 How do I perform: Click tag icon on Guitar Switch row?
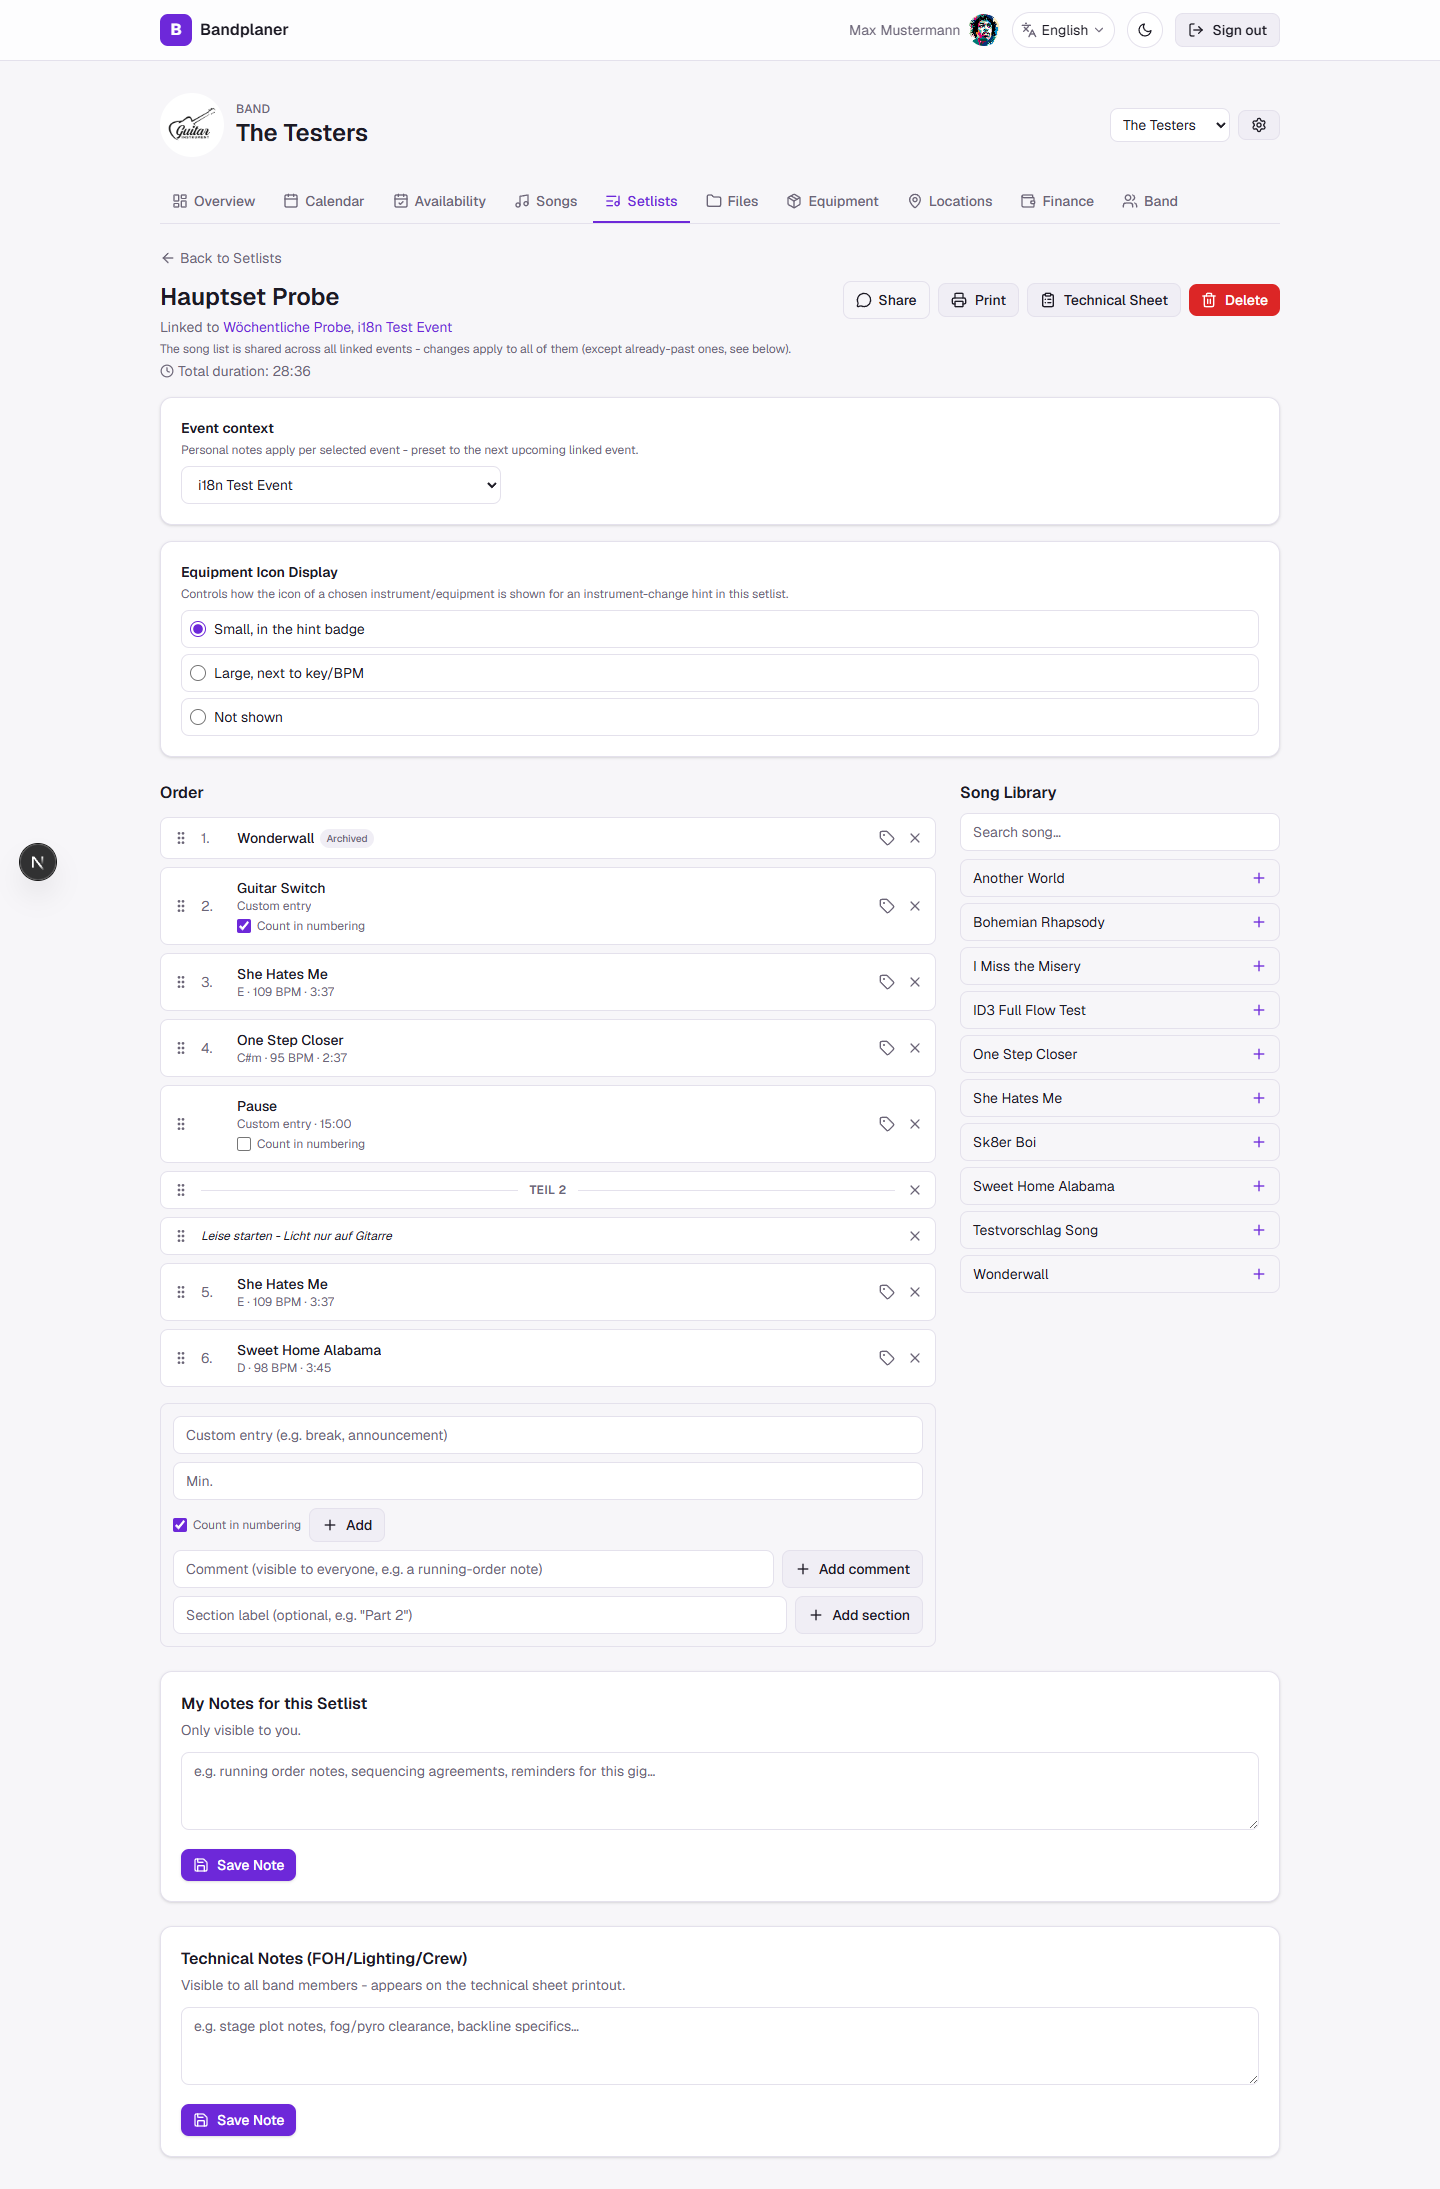[886, 906]
